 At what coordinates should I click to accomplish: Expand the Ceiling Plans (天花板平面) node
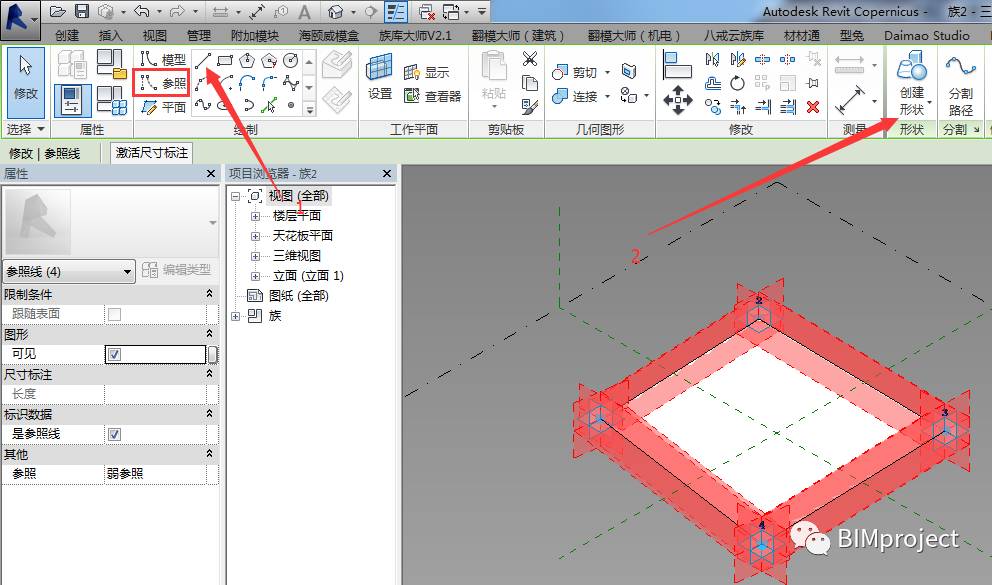coord(256,237)
